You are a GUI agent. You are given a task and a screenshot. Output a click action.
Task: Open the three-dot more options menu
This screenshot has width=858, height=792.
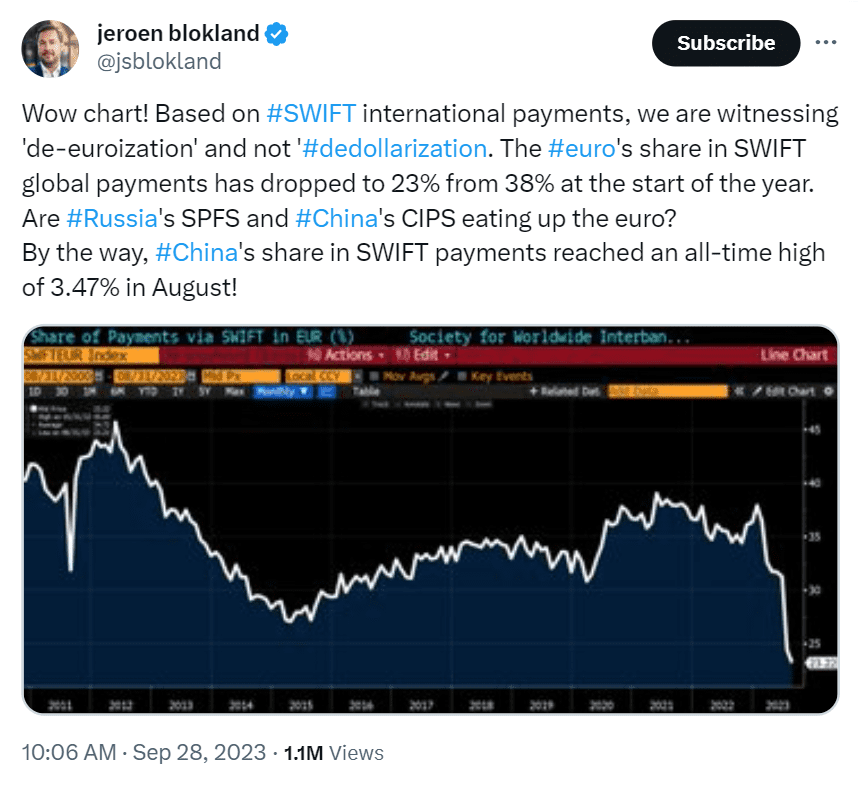[826, 43]
